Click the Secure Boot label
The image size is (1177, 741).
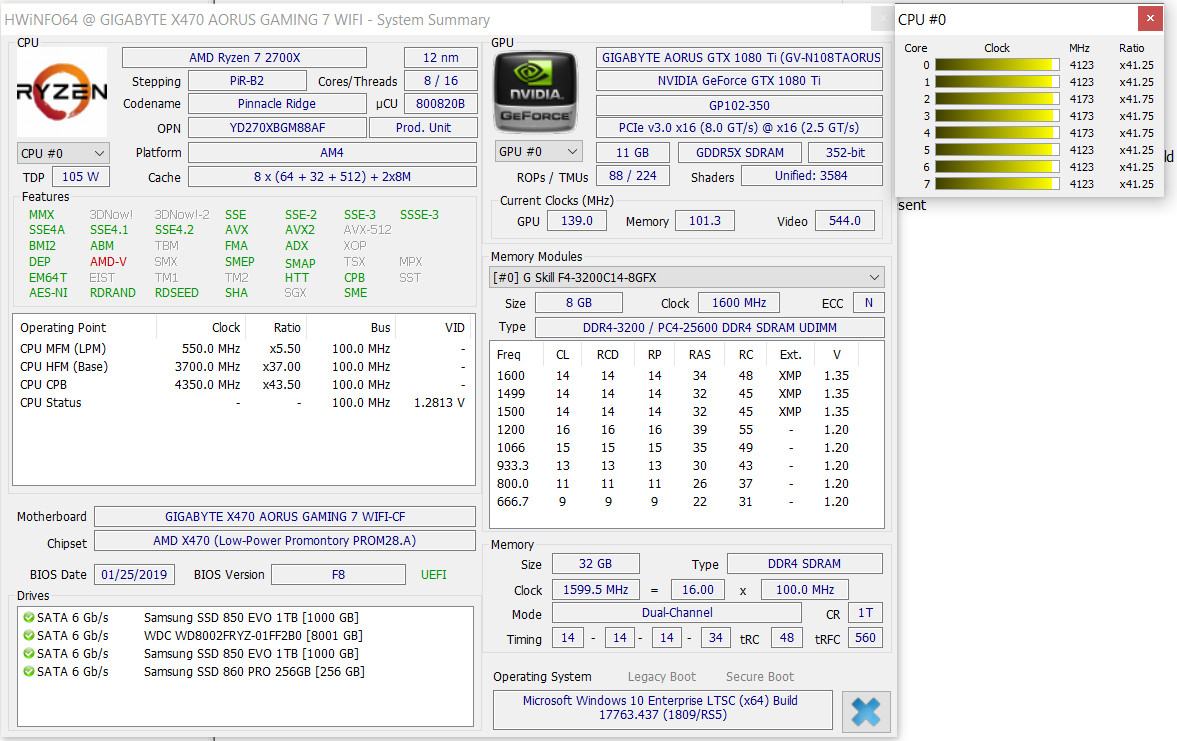[x=759, y=676]
